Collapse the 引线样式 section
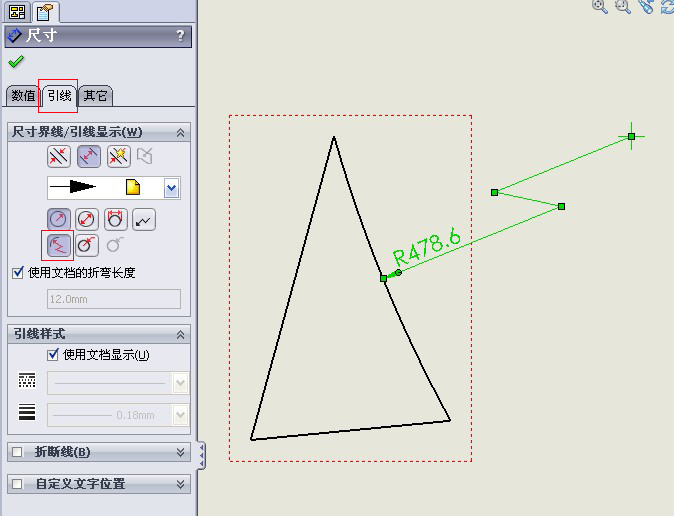The width and height of the screenshot is (674, 516). (x=181, y=335)
